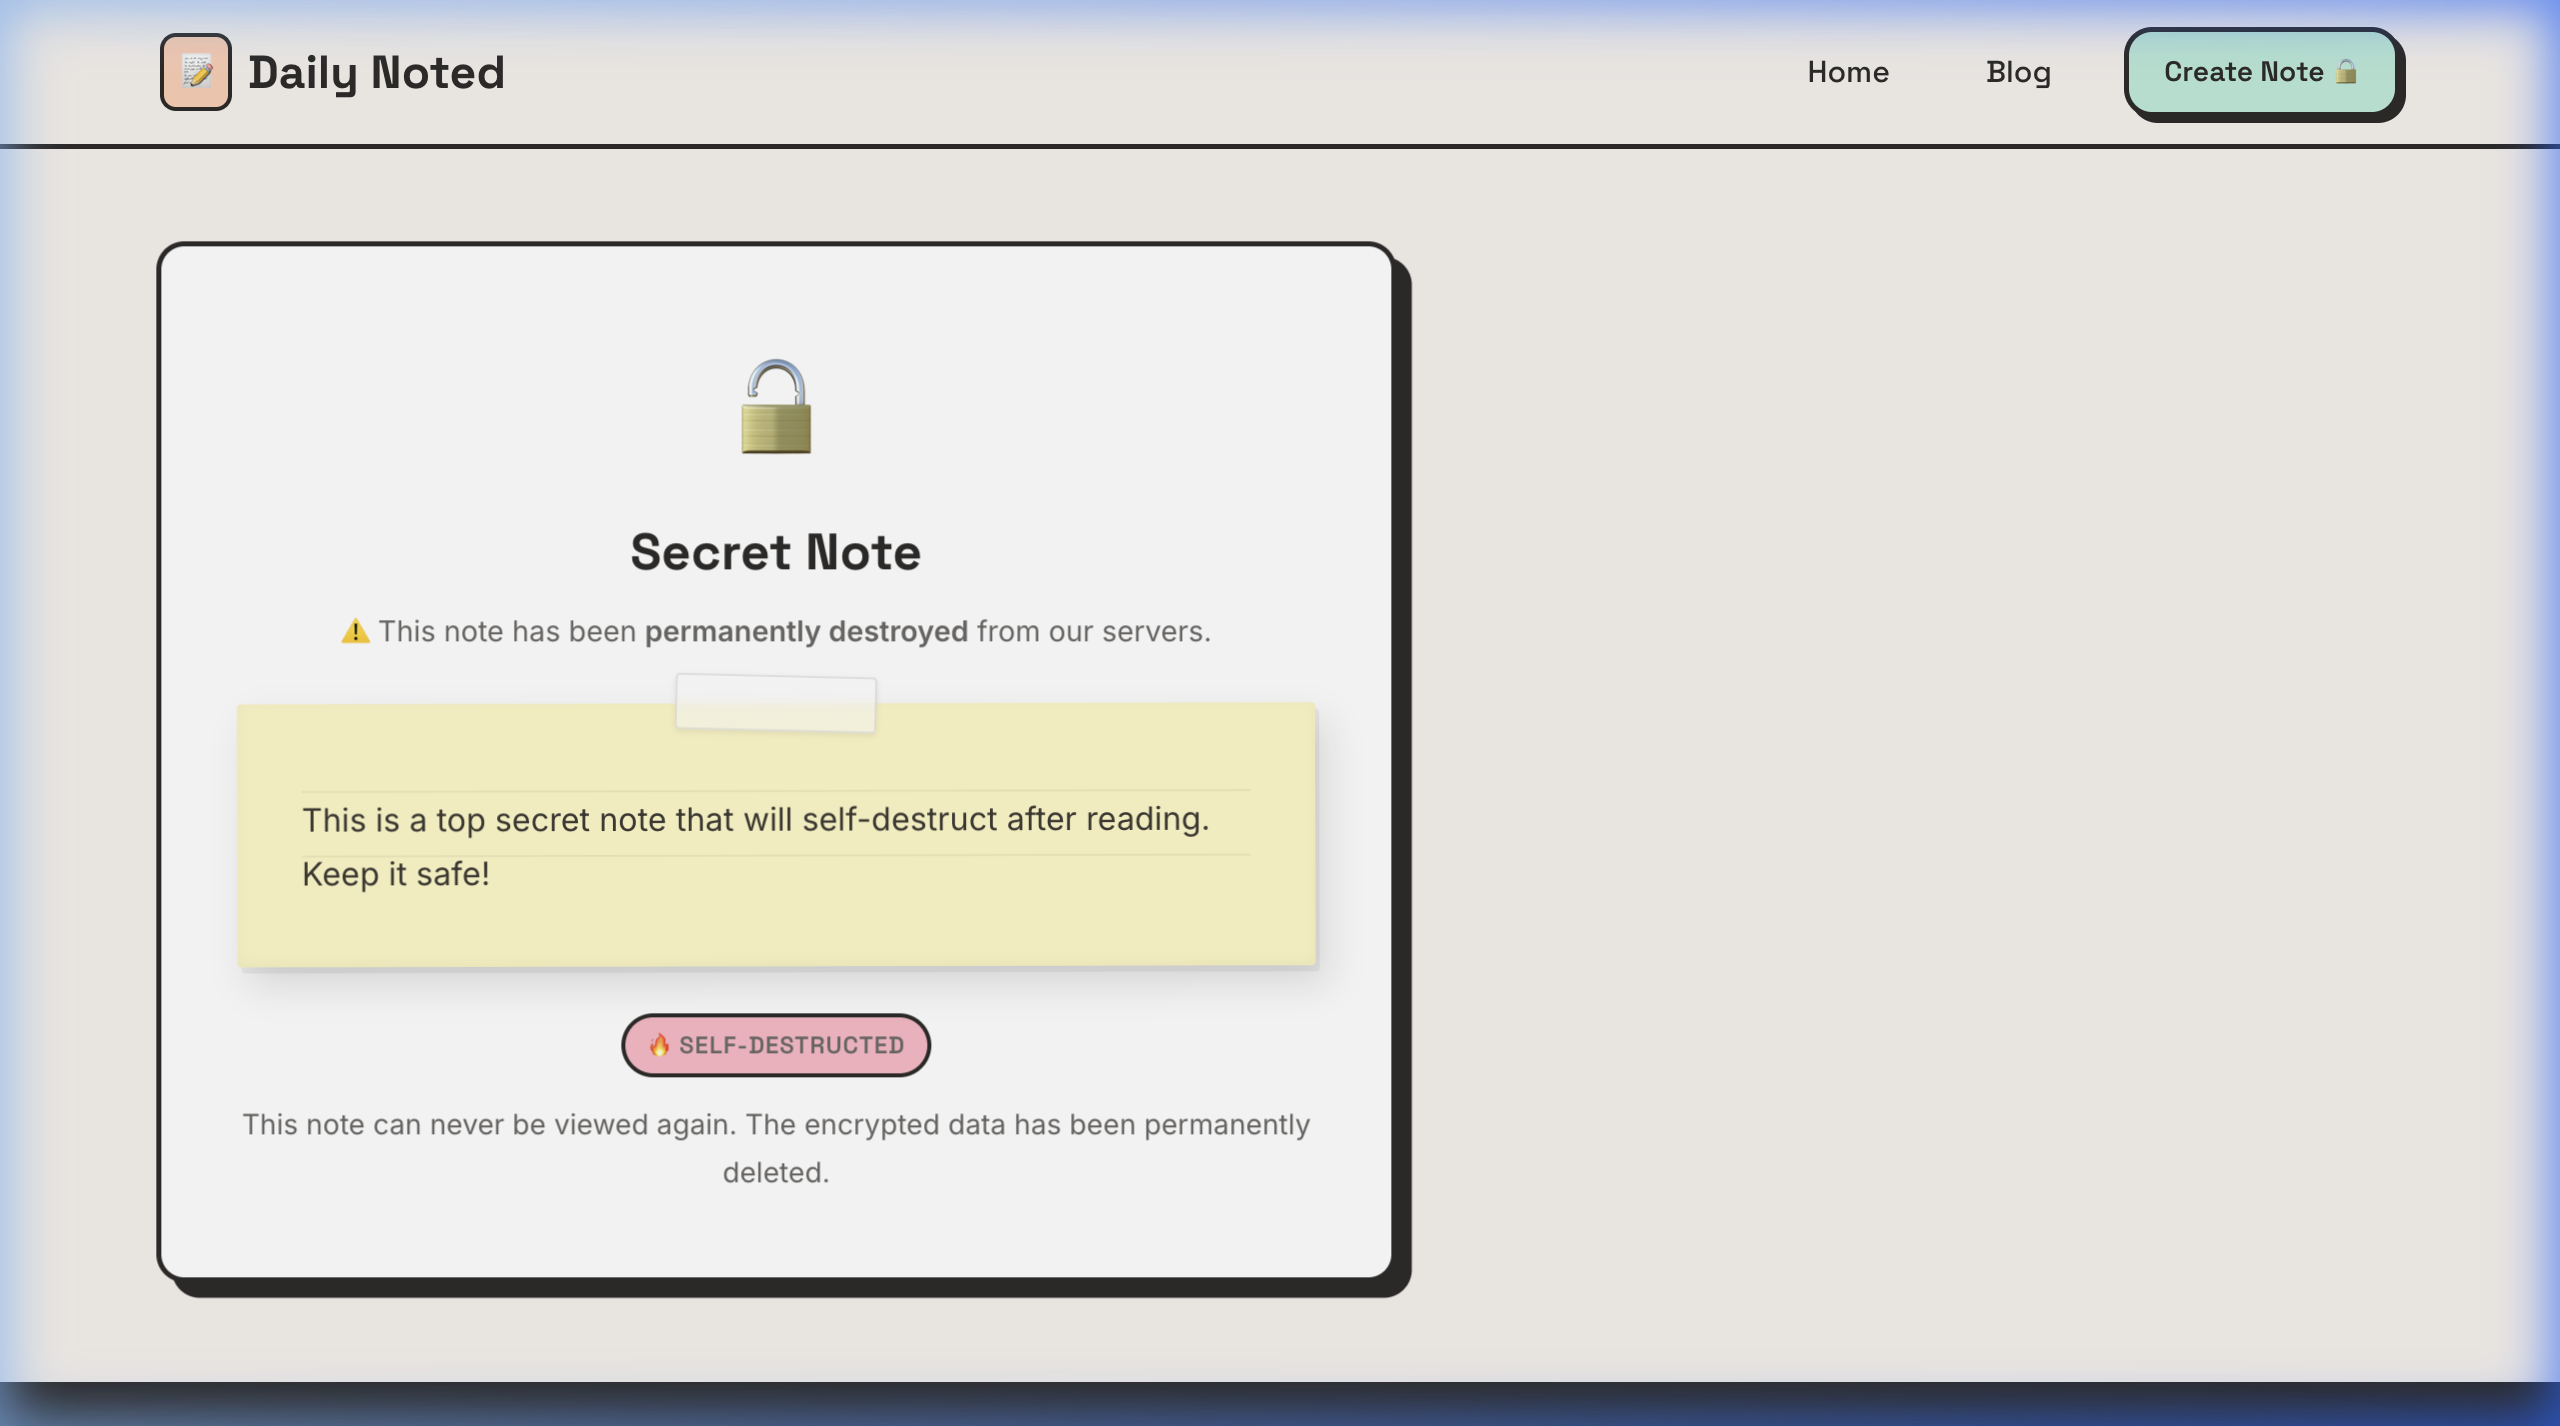
Task: Click the tape graphic atop the sticky note
Action: [x=776, y=702]
